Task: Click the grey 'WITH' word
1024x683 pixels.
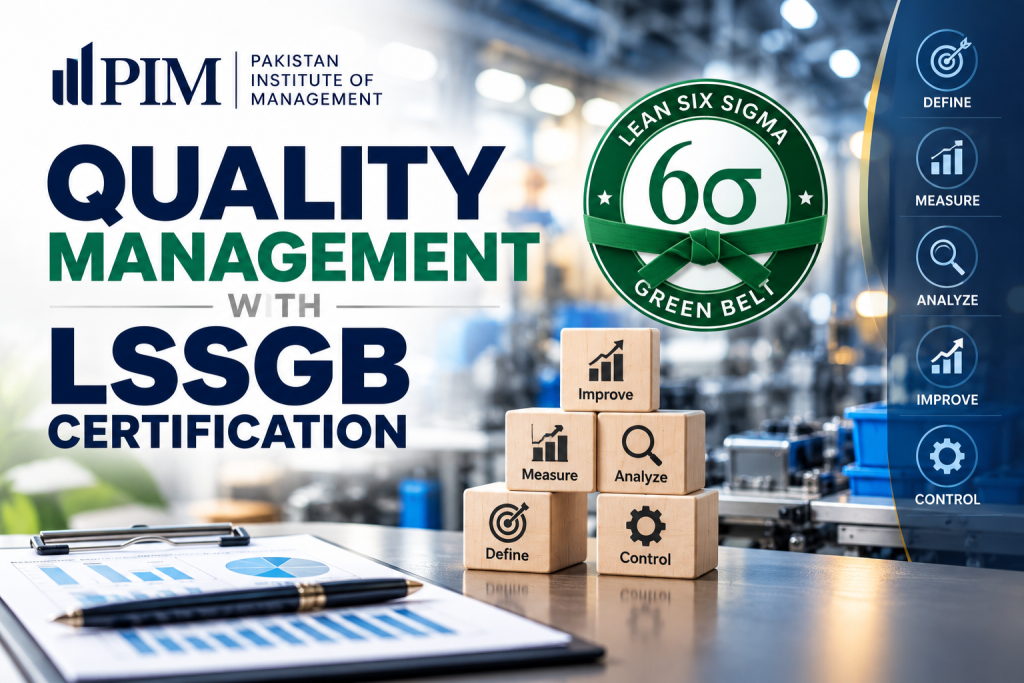Action: [274, 305]
